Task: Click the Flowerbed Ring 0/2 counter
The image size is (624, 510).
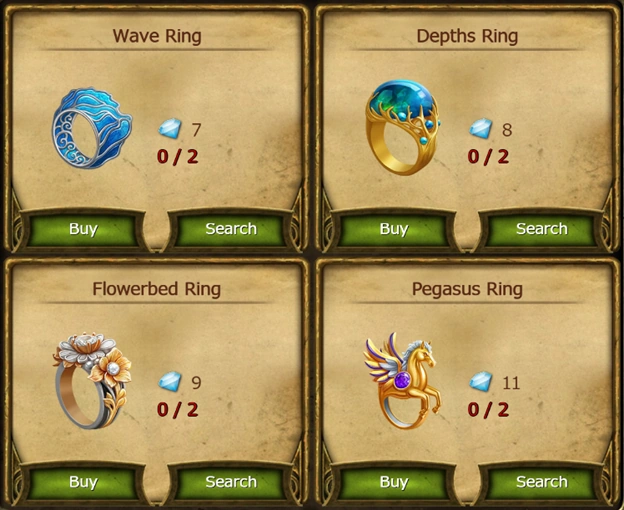Action: pyautogui.click(x=177, y=409)
